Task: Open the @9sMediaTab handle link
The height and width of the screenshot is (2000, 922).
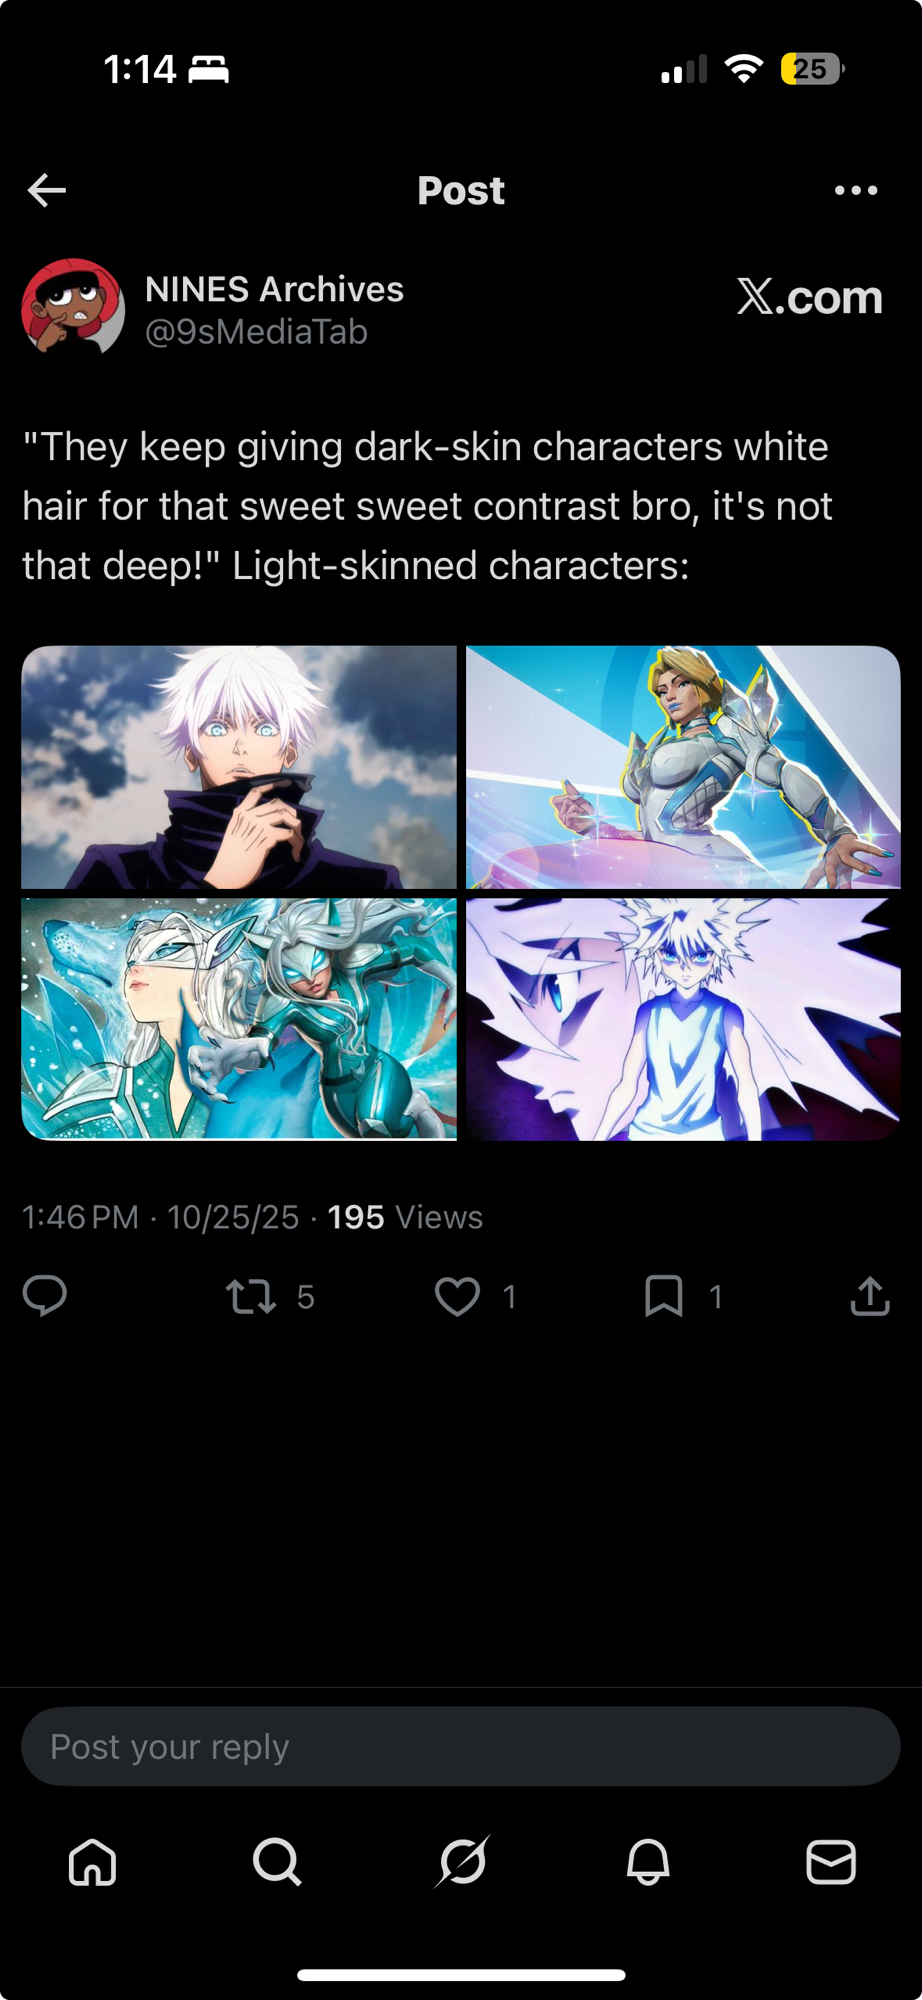Action: tap(257, 332)
